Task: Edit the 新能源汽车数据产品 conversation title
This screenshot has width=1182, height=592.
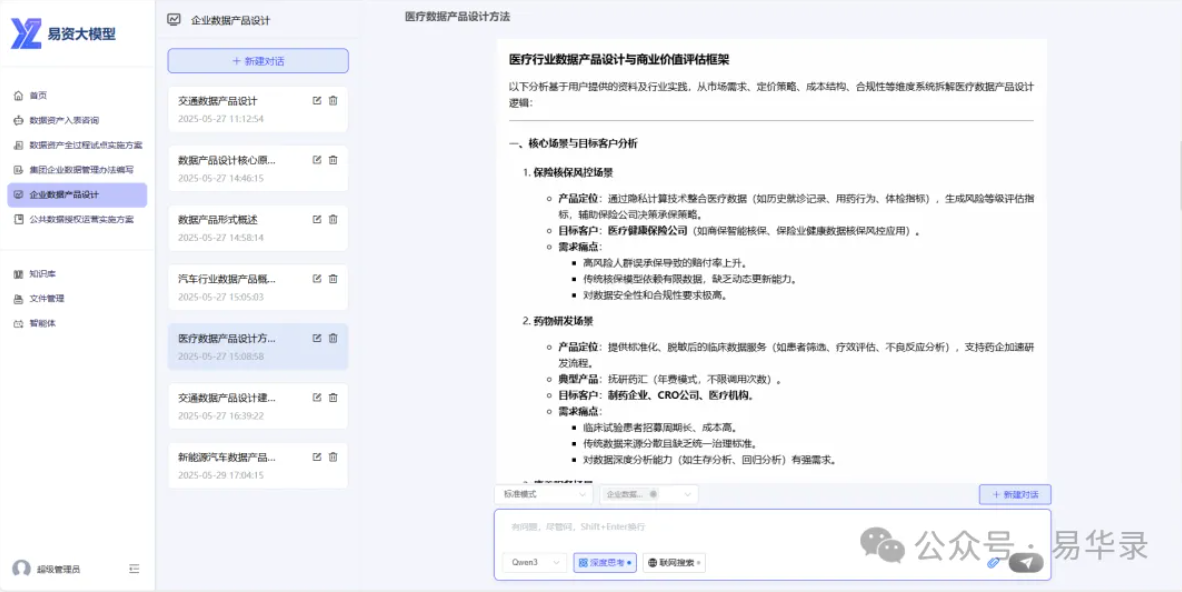Action: pos(317,457)
